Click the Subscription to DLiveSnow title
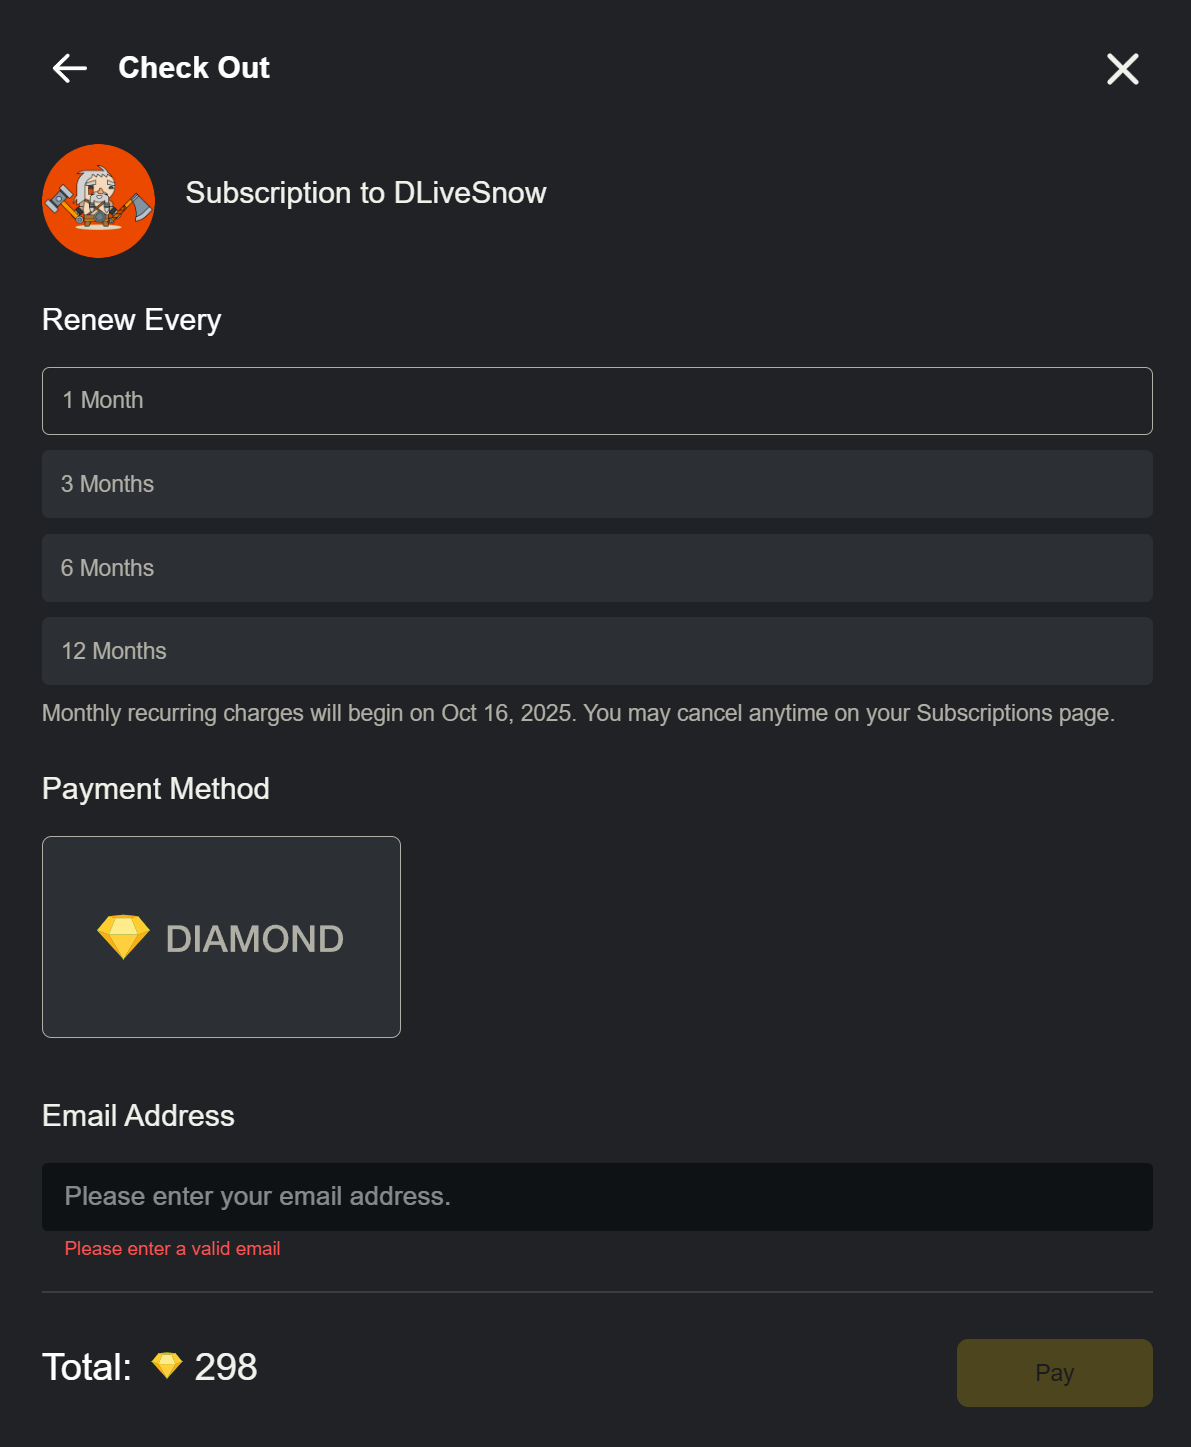The width and height of the screenshot is (1191, 1447). coord(366,193)
